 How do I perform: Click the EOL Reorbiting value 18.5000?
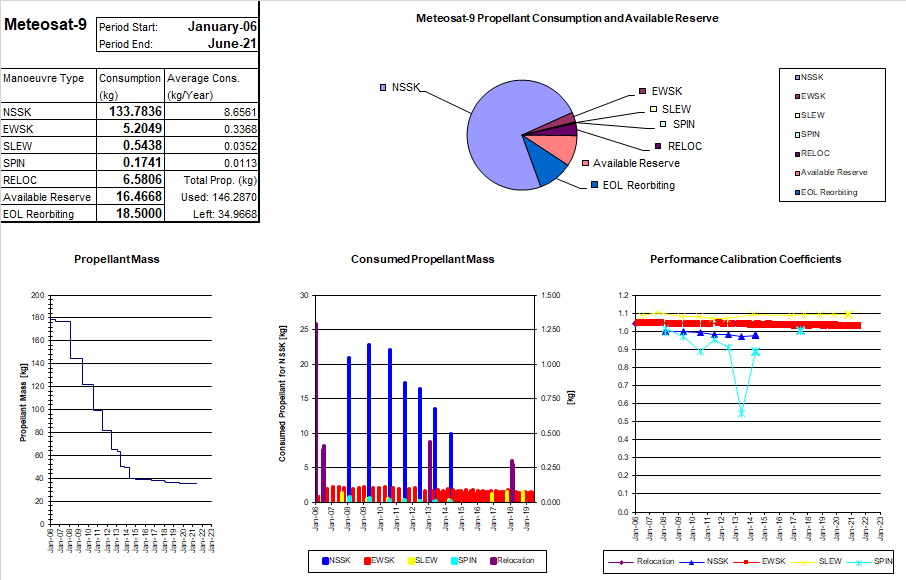click(x=139, y=213)
